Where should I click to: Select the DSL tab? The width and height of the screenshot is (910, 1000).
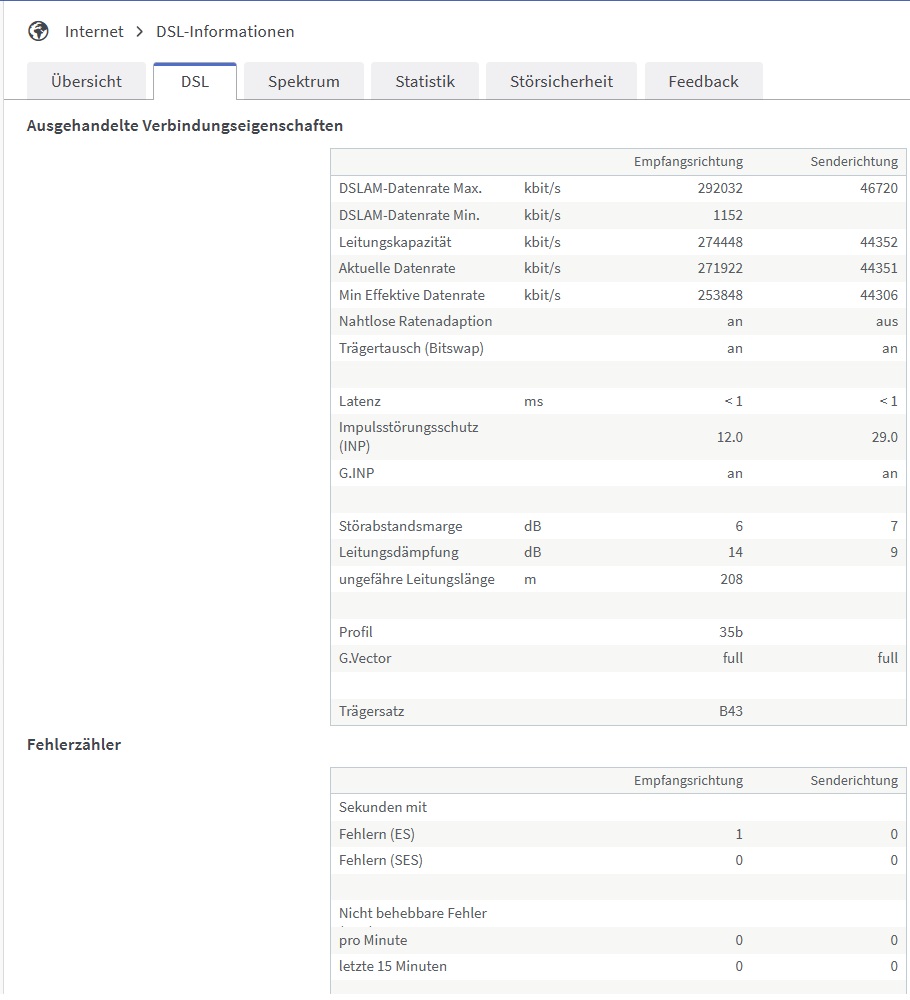(x=195, y=82)
